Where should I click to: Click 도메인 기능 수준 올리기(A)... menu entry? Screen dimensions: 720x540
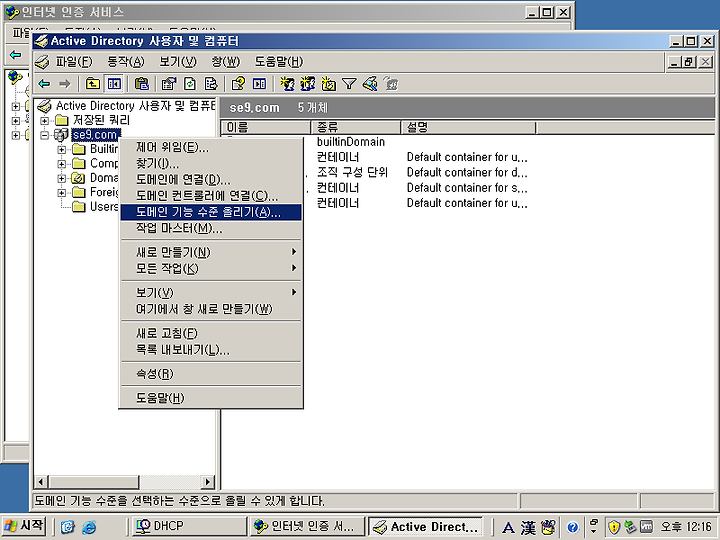211,212
